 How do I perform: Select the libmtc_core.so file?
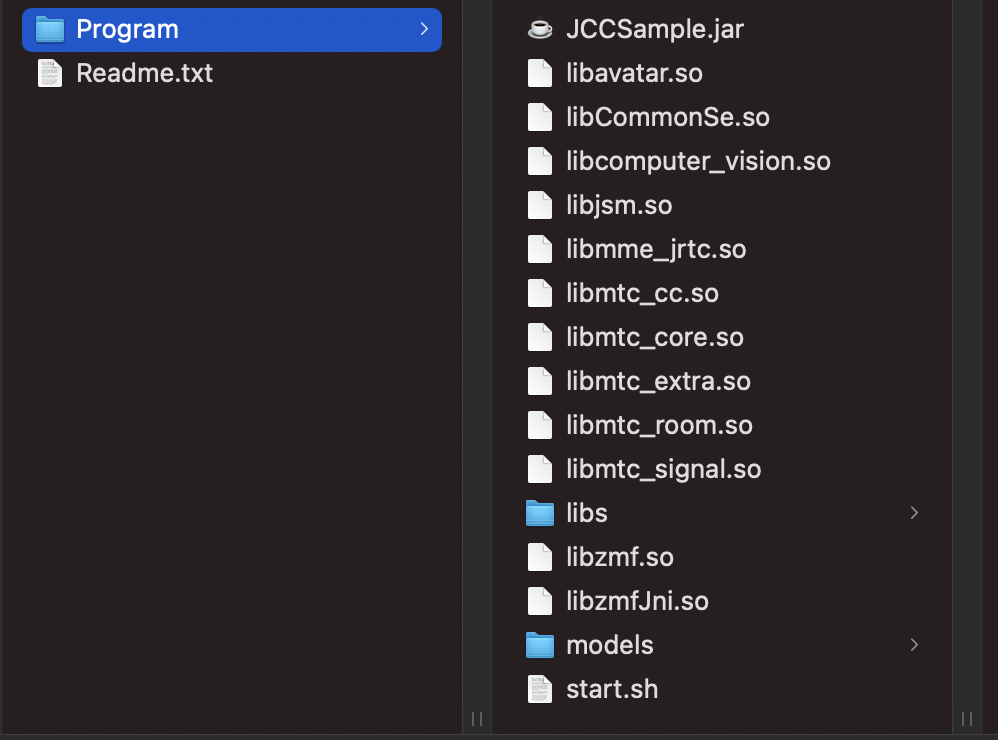tap(654, 337)
